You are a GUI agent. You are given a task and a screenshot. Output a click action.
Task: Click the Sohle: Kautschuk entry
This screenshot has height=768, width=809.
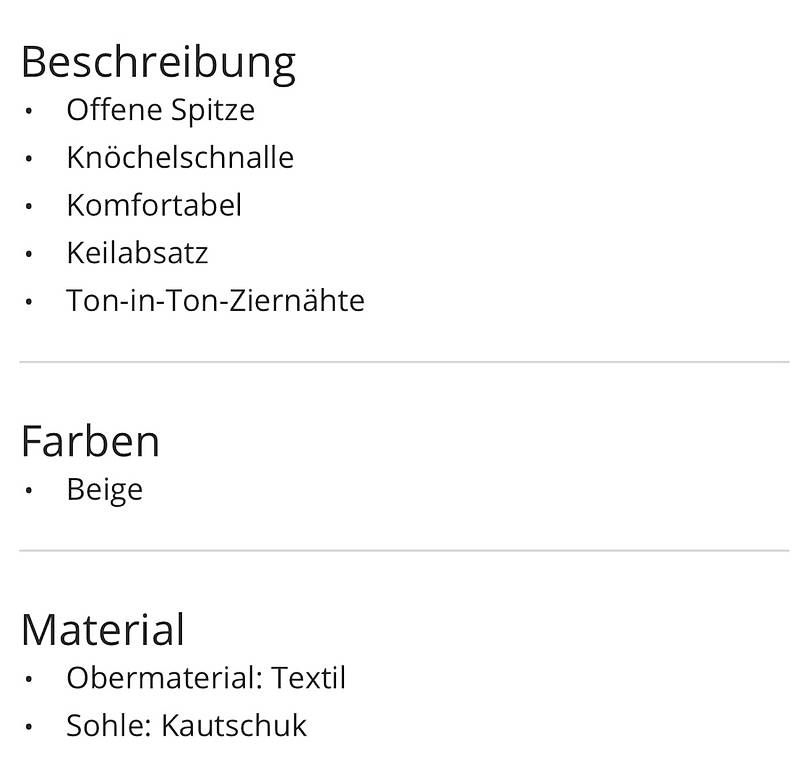point(186,726)
